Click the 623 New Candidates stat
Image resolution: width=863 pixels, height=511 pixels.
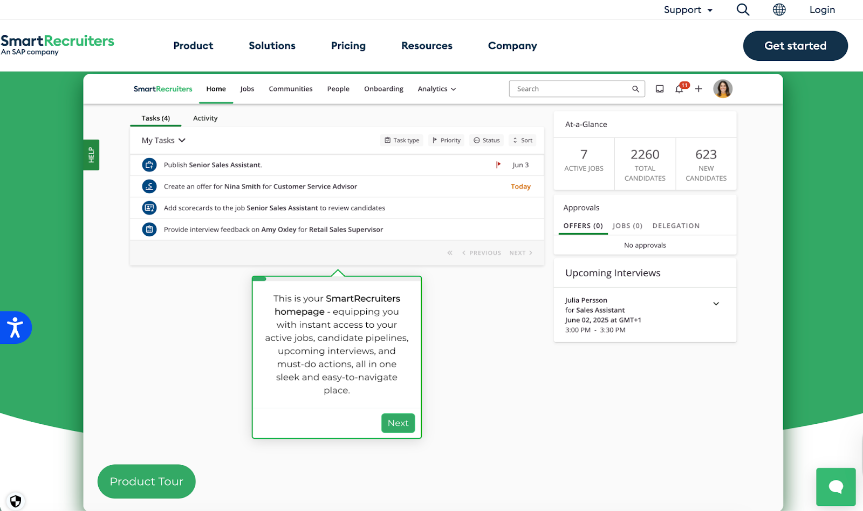(706, 165)
